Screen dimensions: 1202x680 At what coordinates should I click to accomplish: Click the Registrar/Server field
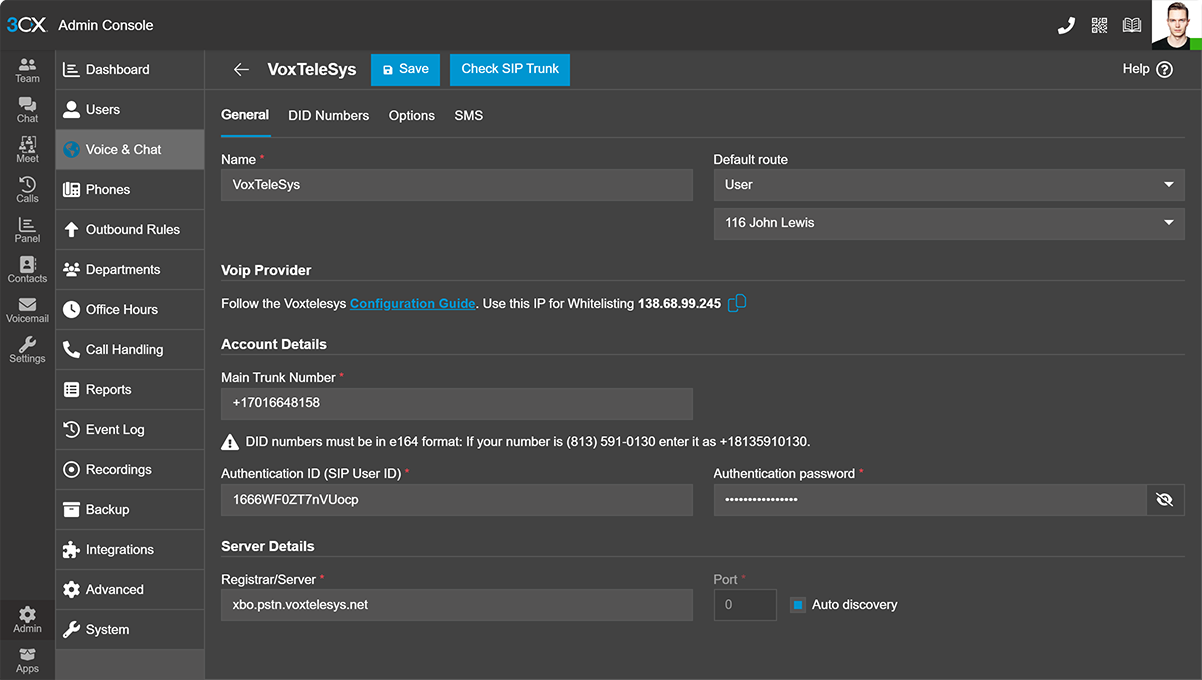457,605
